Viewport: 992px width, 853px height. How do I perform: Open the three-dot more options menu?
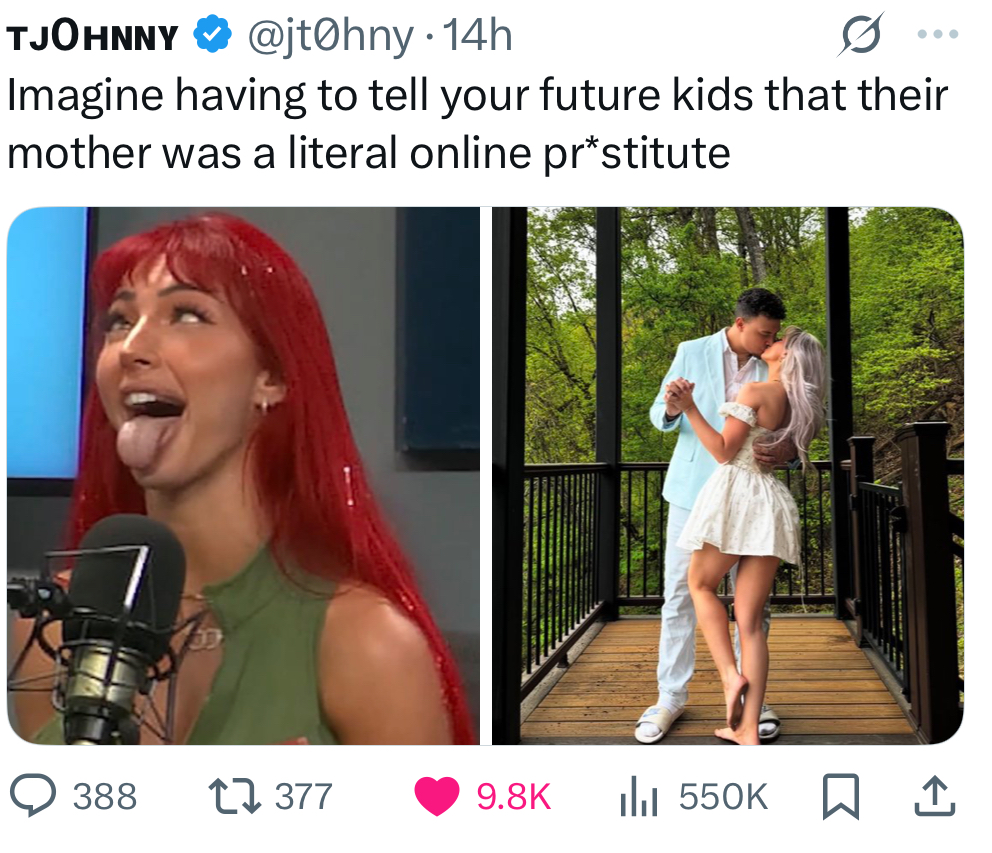click(x=938, y=34)
